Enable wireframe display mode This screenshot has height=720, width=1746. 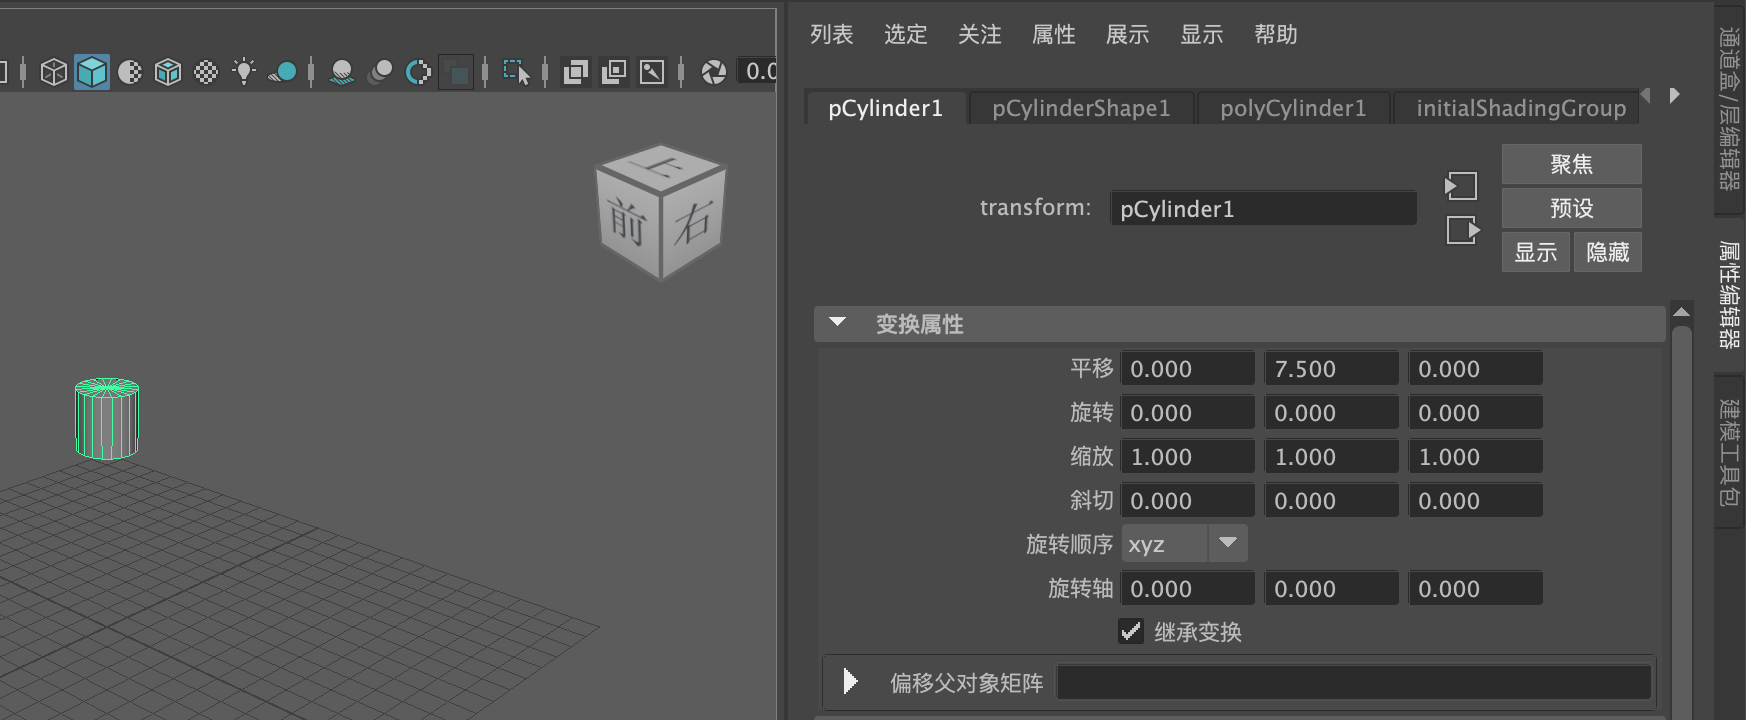pos(54,72)
